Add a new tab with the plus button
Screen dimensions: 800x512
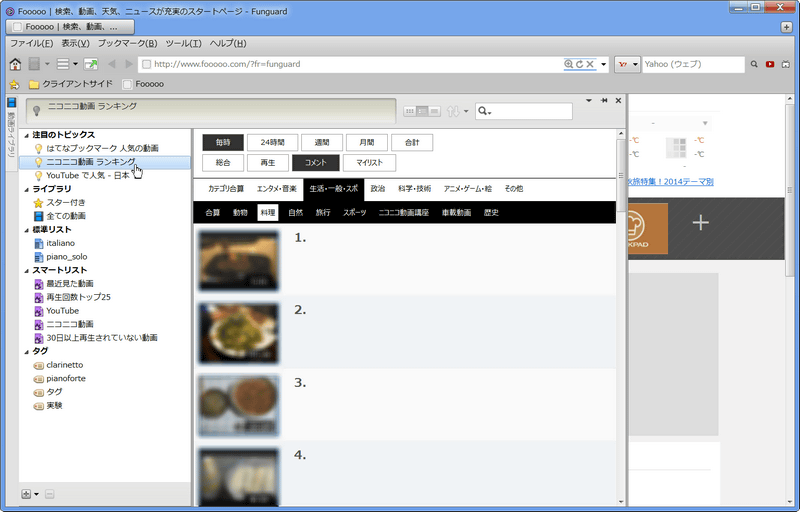click(786, 27)
